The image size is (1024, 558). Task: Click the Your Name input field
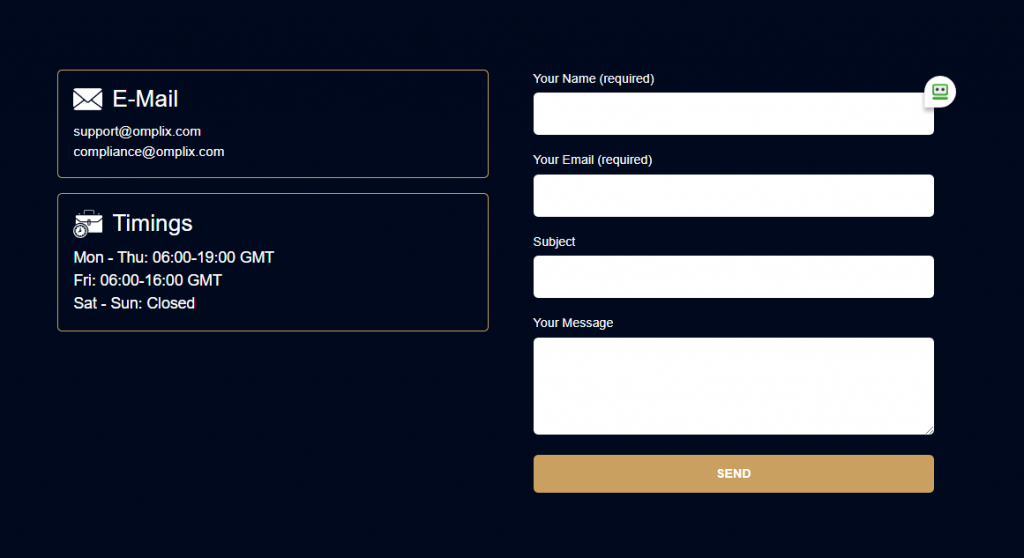[733, 114]
